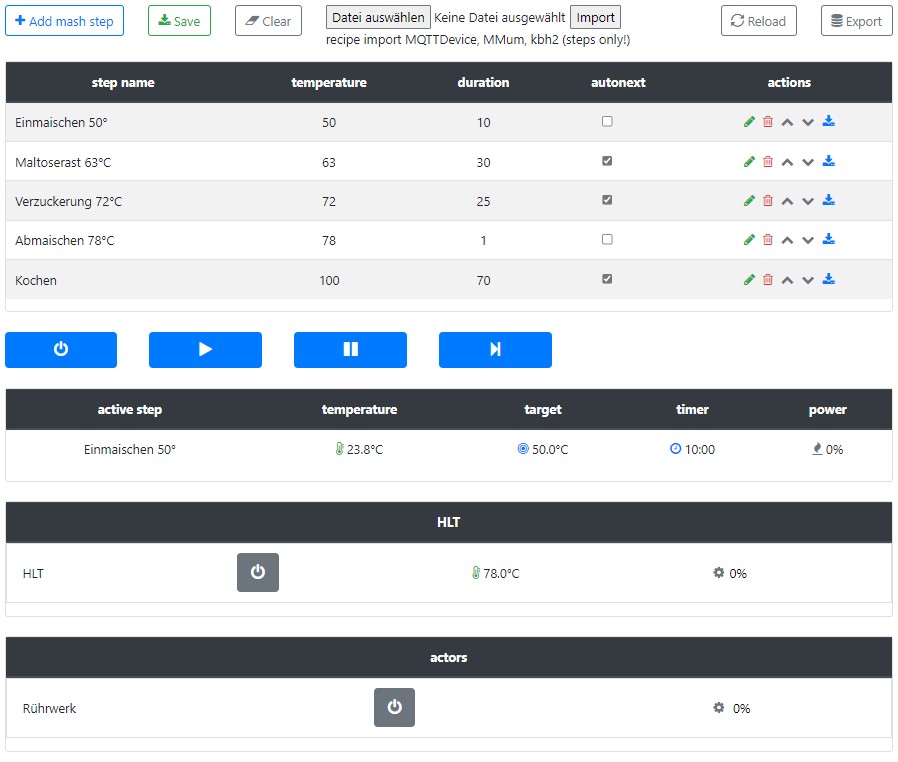Toggle the HLT power button
Image resolution: width=898 pixels, height=762 pixels.
[258, 573]
